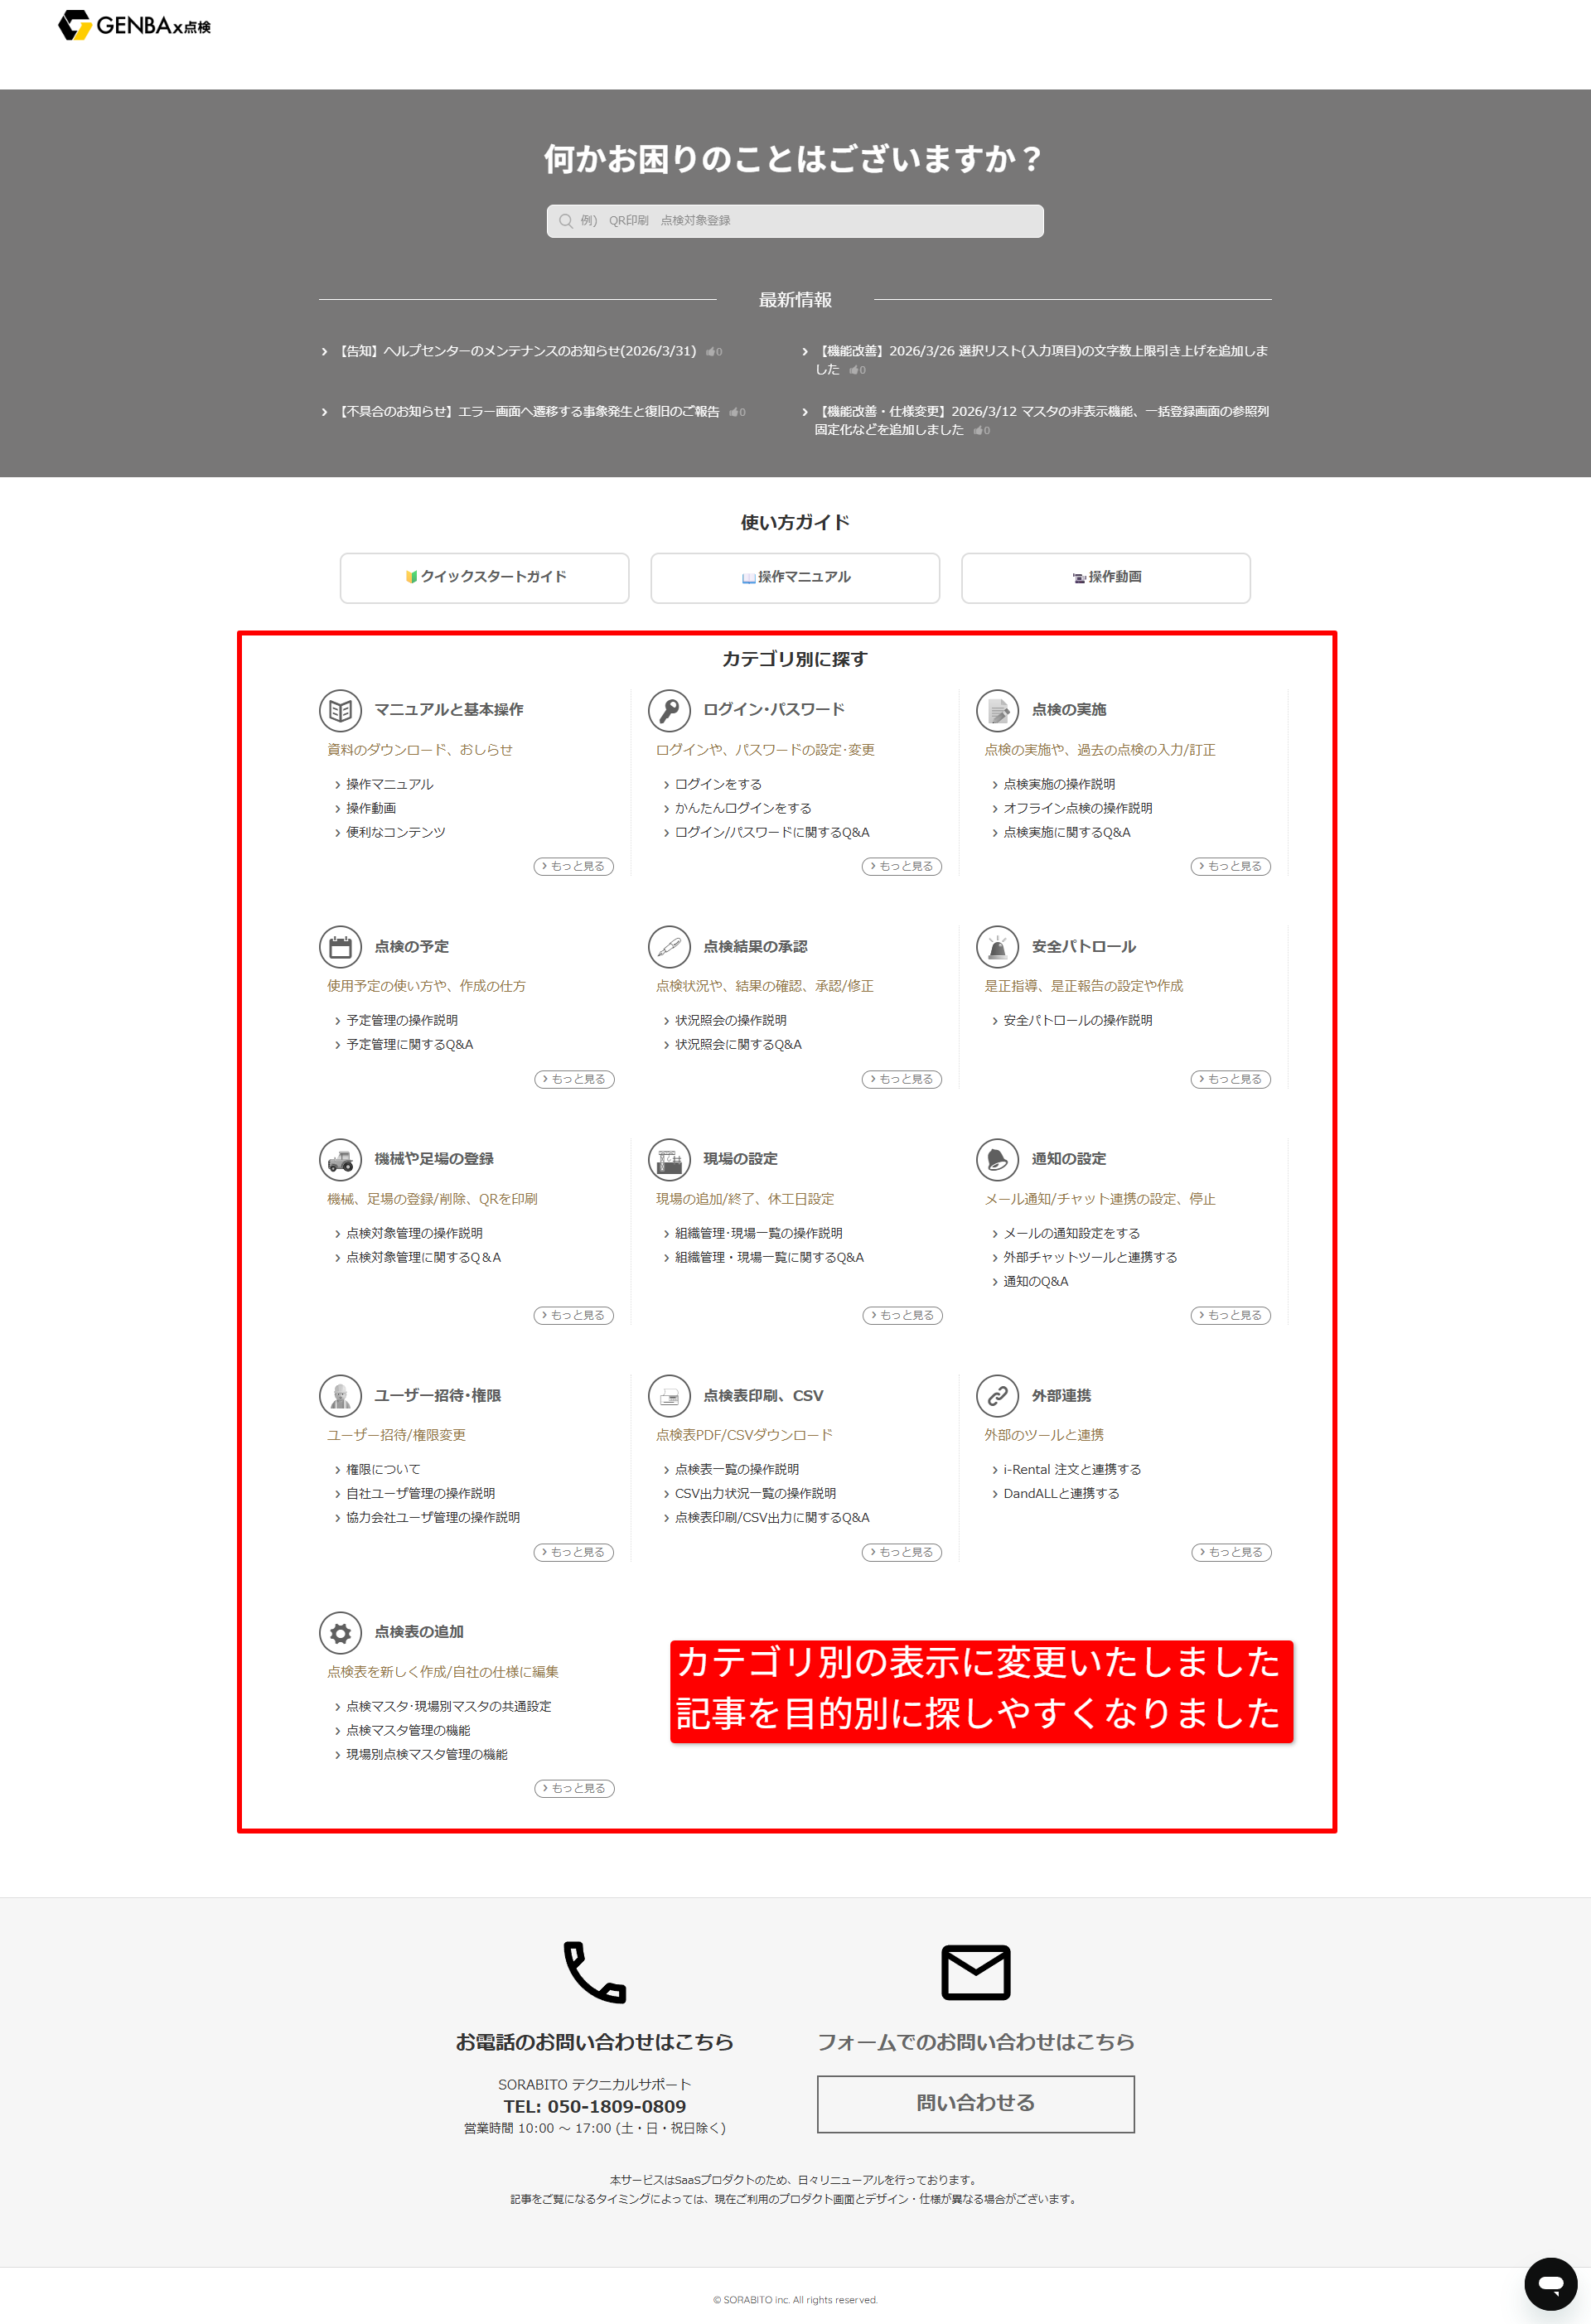Click the help search input field
The image size is (1591, 2324).
tap(795, 221)
